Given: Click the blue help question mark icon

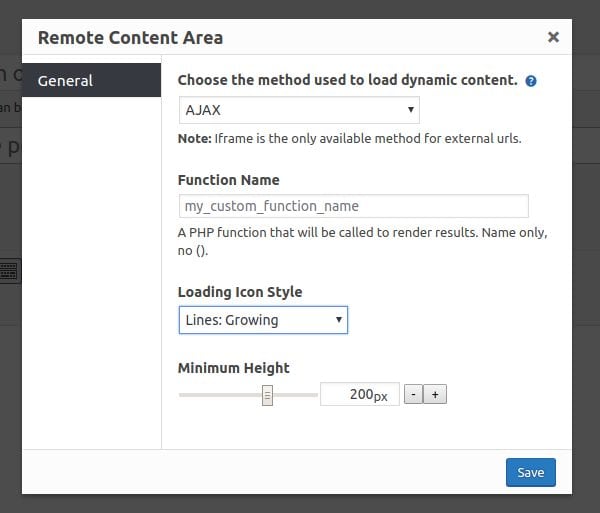Looking at the screenshot, I should pyautogui.click(x=531, y=81).
